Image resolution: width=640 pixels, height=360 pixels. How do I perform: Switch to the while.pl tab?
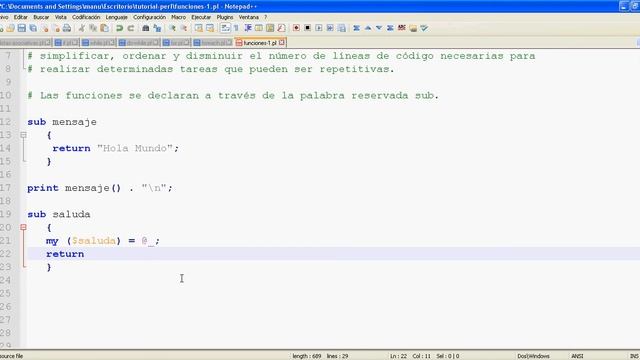click(98, 42)
